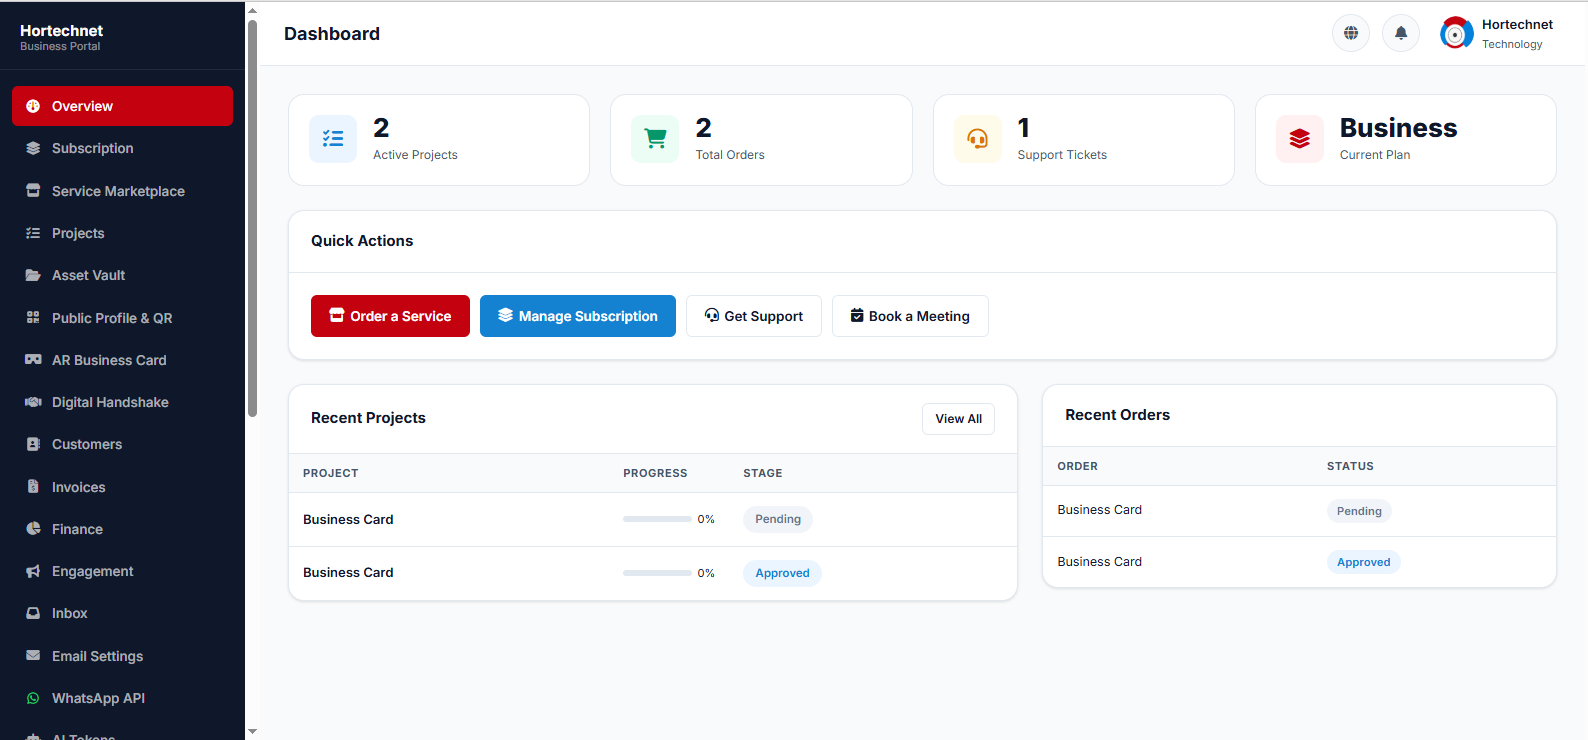Image resolution: width=1588 pixels, height=740 pixels.
Task: Select the Business Card order with Pending status
Action: (1299, 510)
